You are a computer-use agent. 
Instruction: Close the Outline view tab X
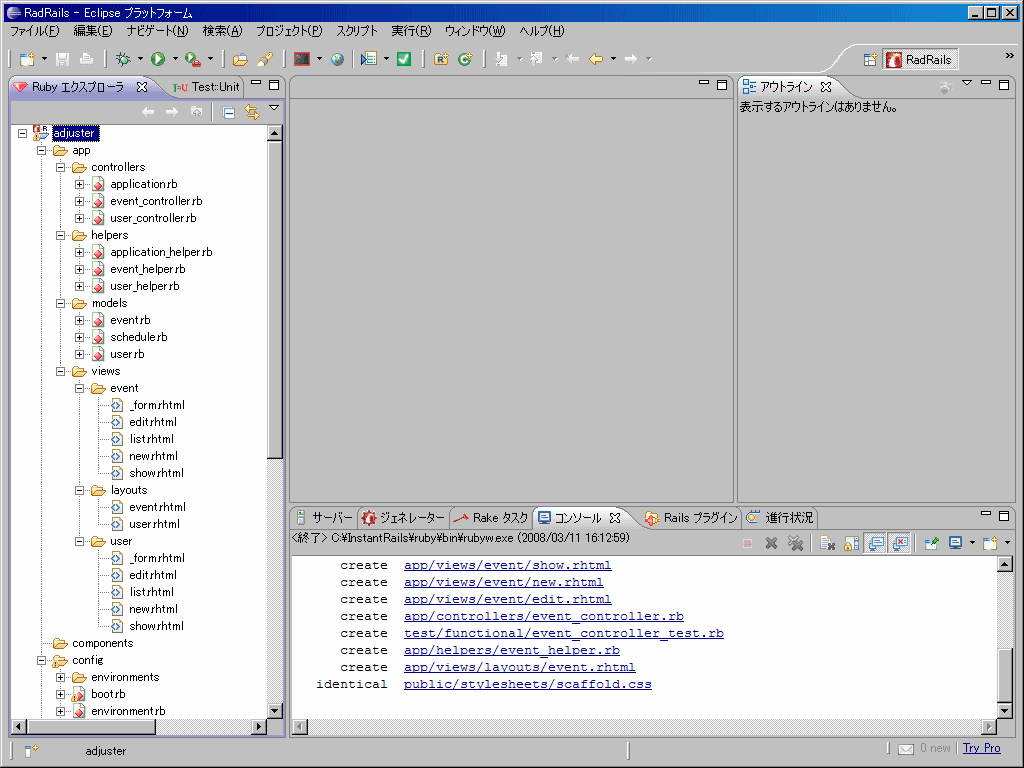point(825,86)
